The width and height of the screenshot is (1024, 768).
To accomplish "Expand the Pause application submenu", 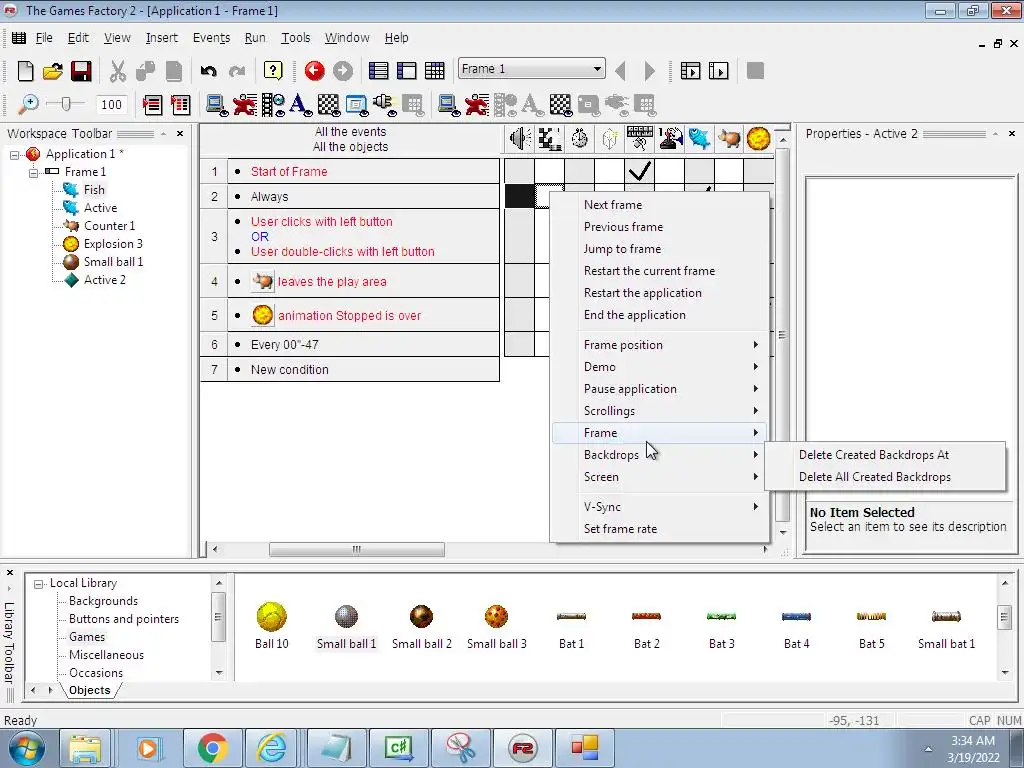I will pyautogui.click(x=660, y=389).
